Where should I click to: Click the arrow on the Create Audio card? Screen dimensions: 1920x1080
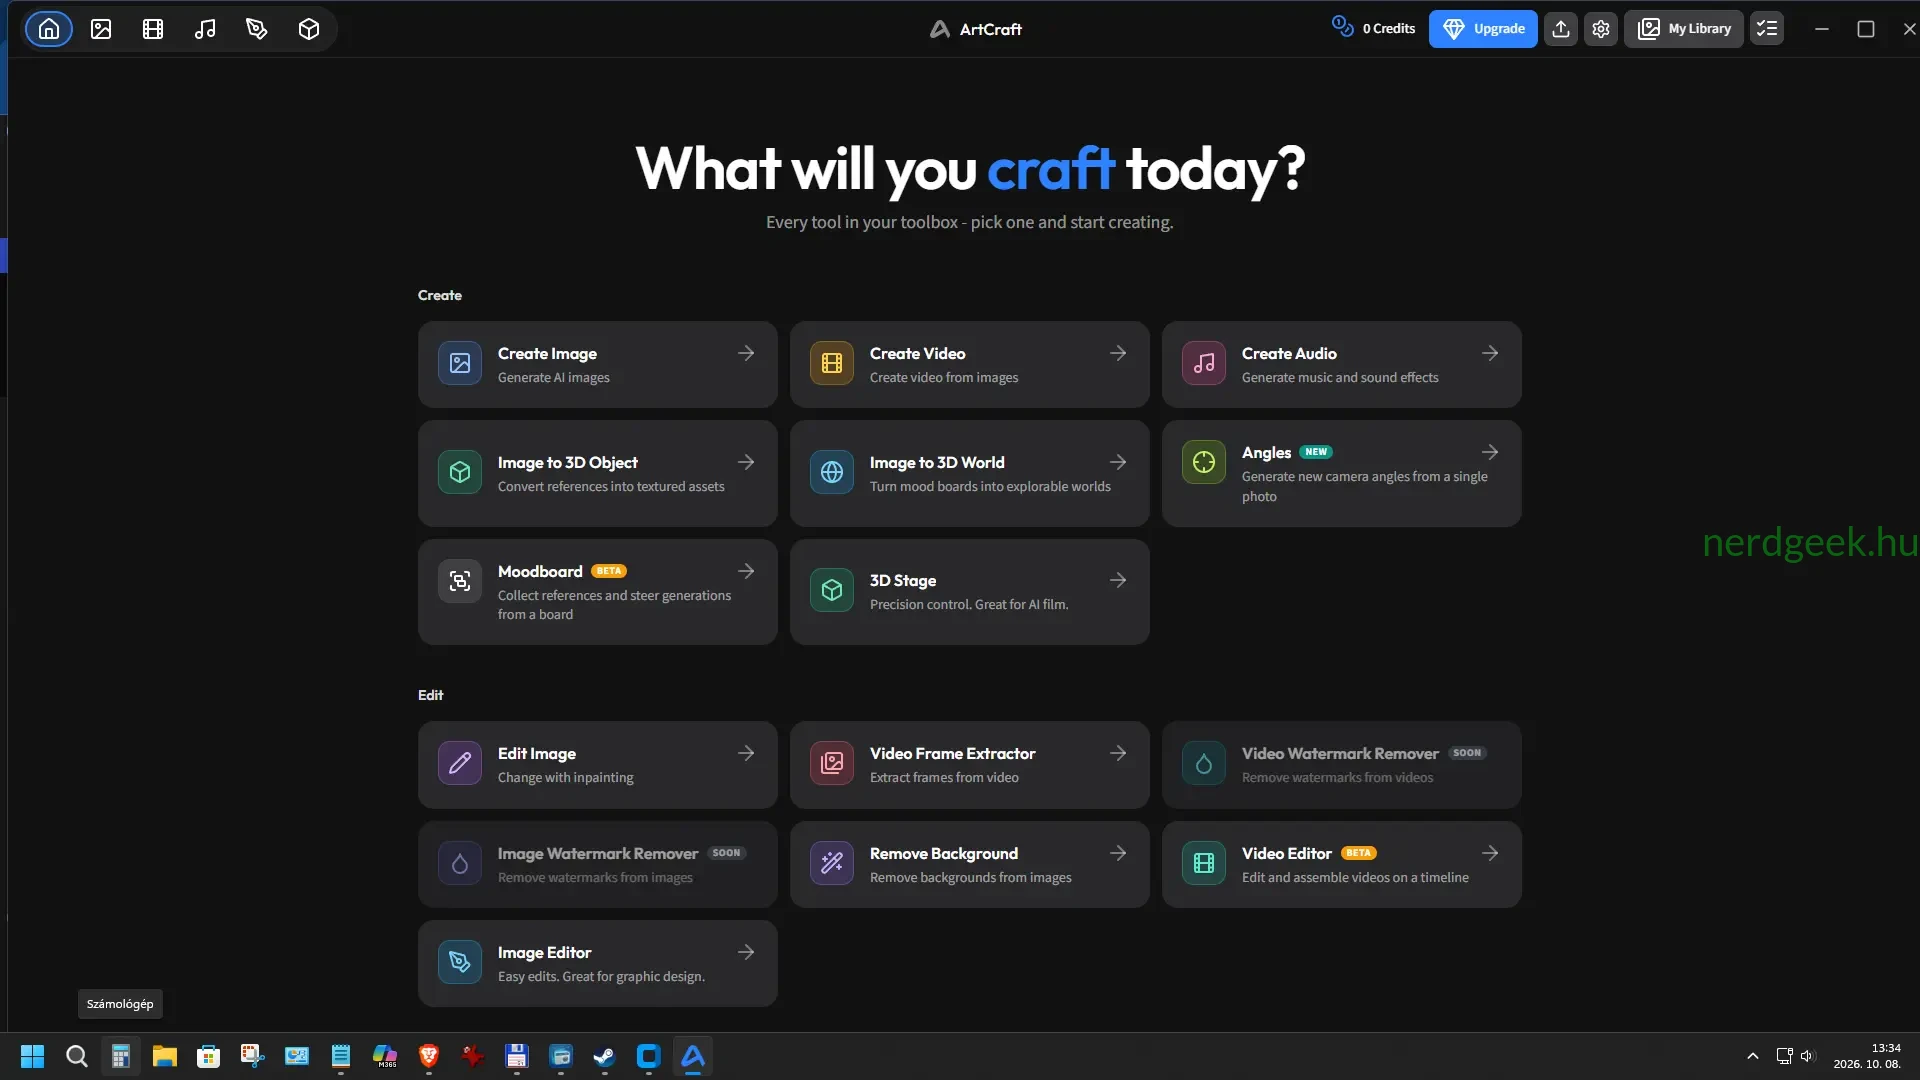1490,353
